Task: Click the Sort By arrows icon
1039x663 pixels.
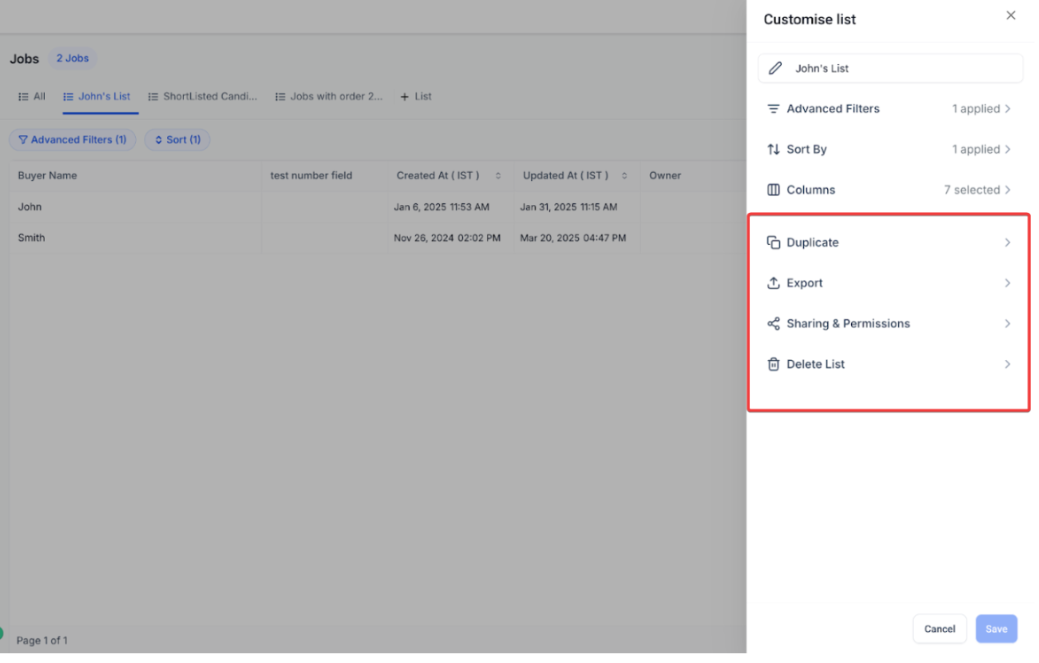Action: tap(773, 150)
